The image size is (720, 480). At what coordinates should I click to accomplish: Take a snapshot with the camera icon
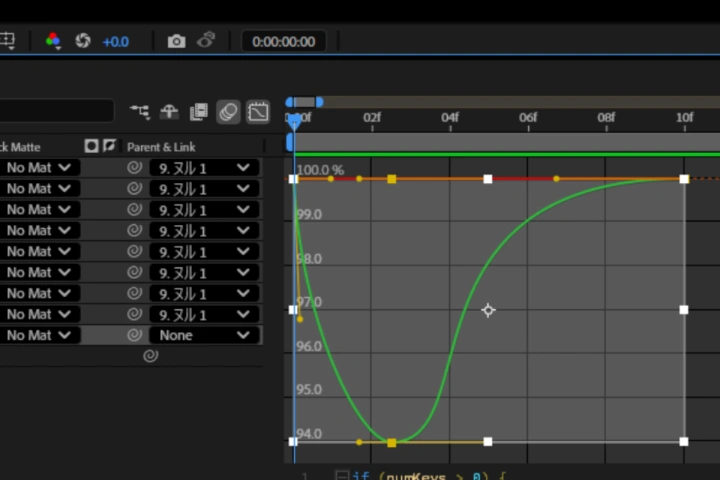tap(176, 41)
